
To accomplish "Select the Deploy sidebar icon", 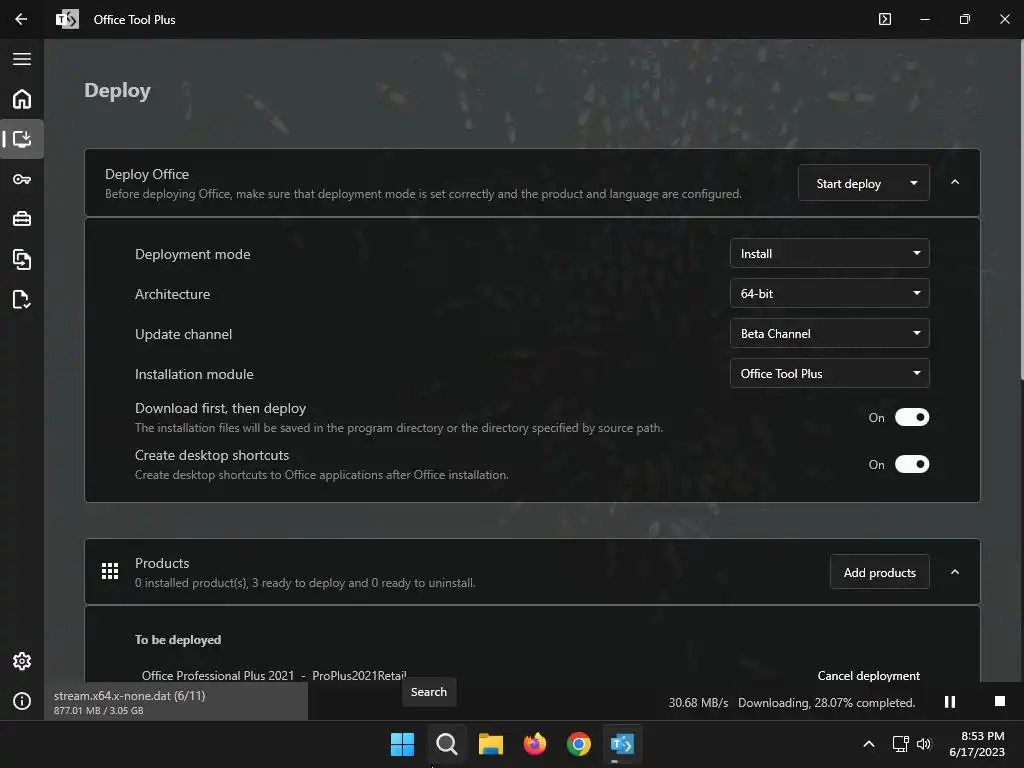I will tap(22, 139).
